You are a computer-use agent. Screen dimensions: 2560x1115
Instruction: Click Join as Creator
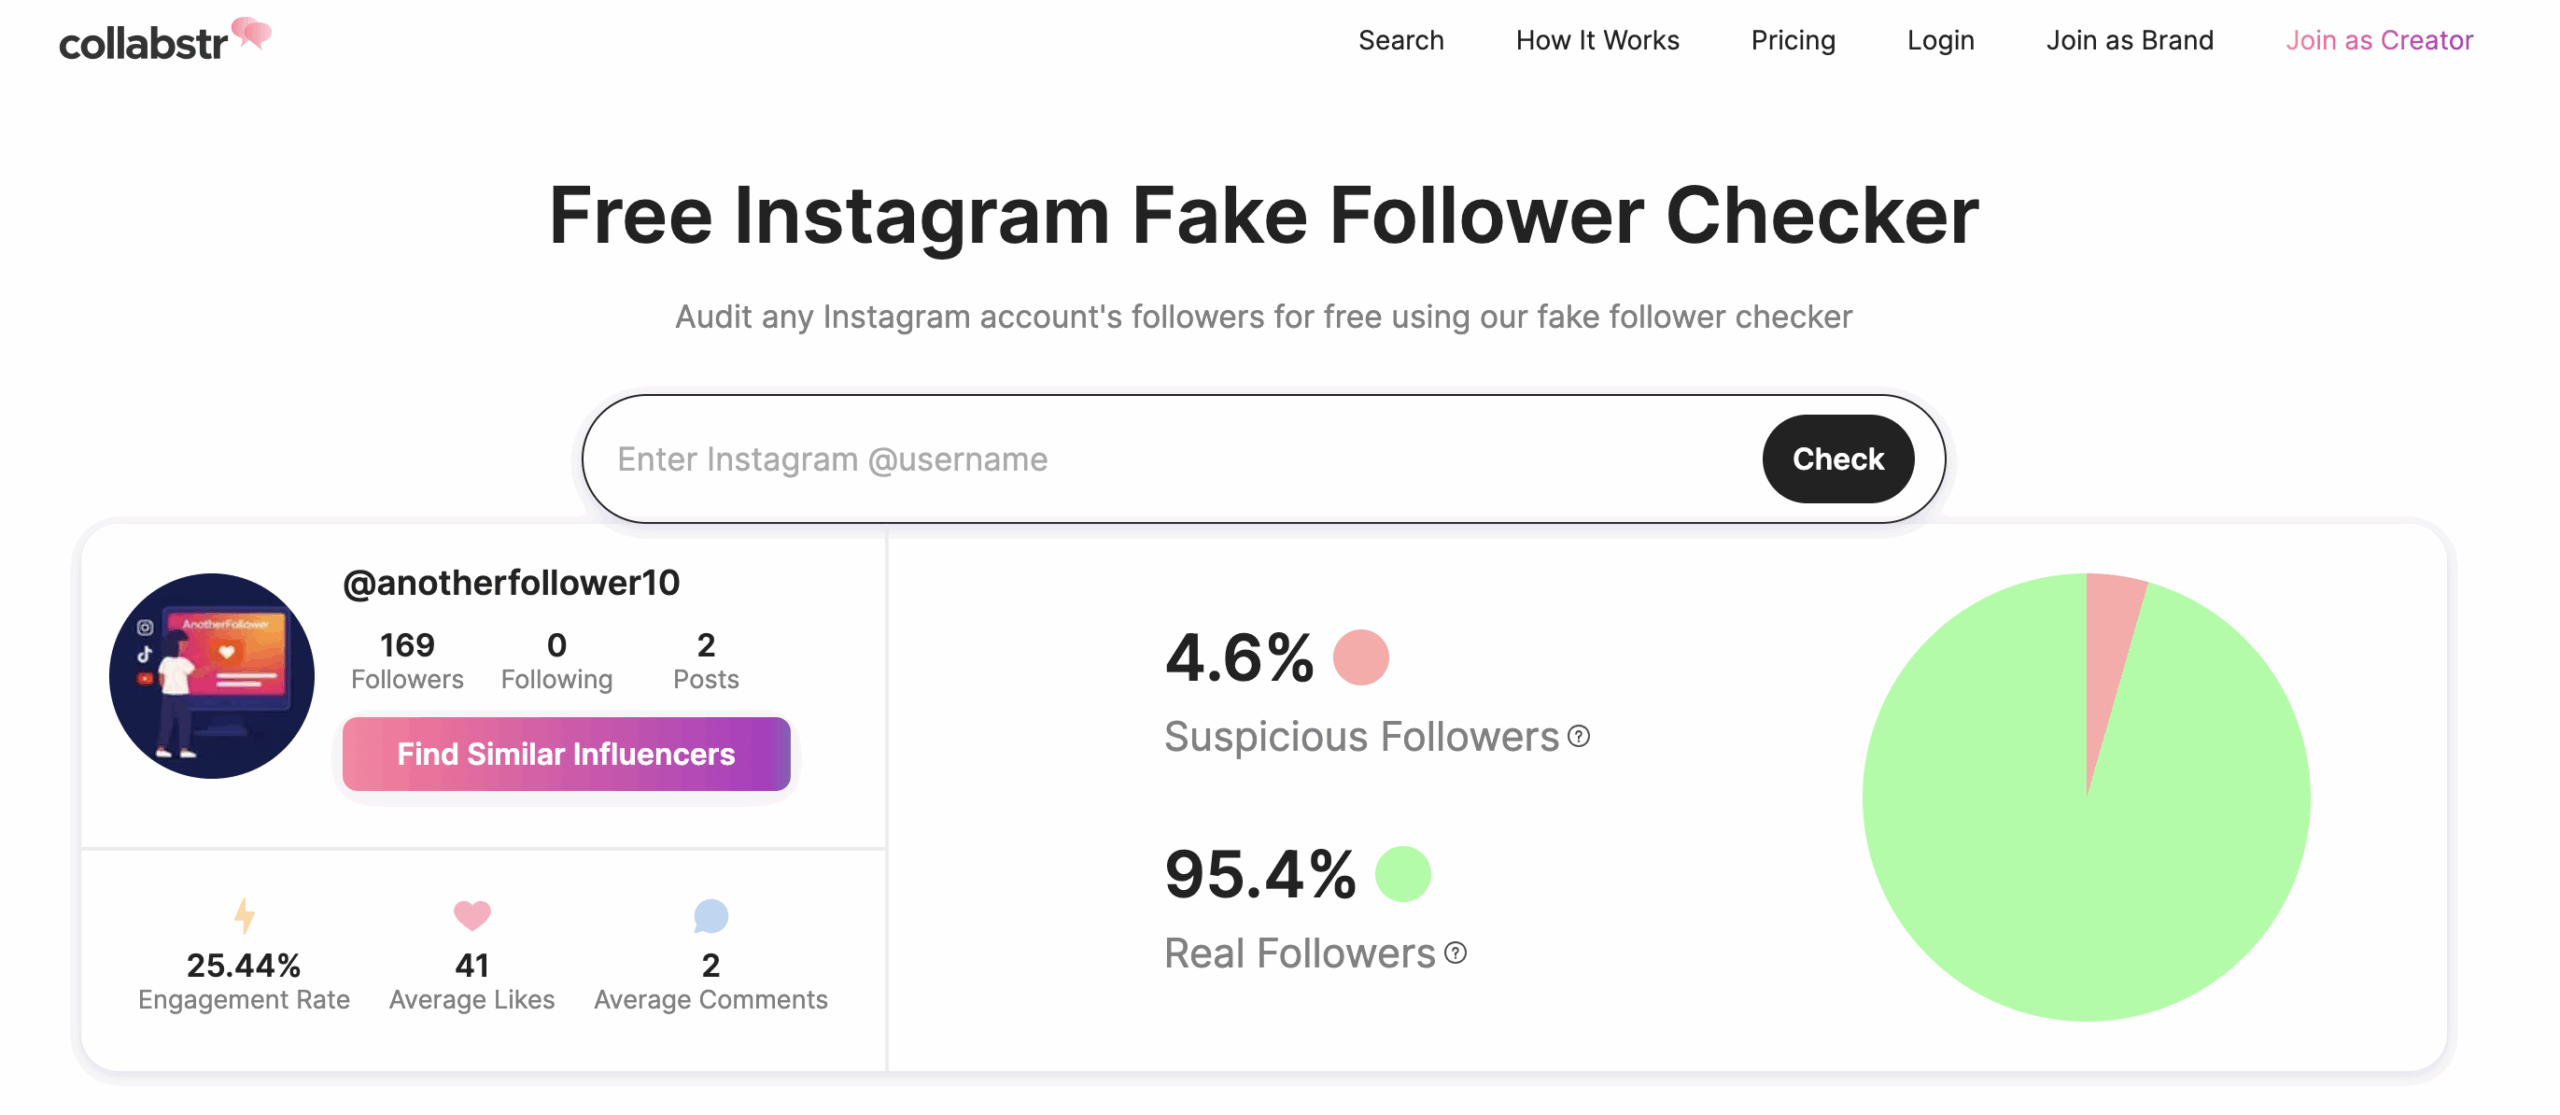click(x=2379, y=41)
